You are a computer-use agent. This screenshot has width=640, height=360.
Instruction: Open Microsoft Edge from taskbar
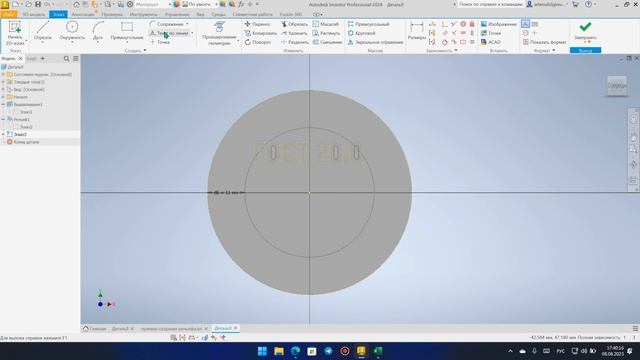[296, 351]
